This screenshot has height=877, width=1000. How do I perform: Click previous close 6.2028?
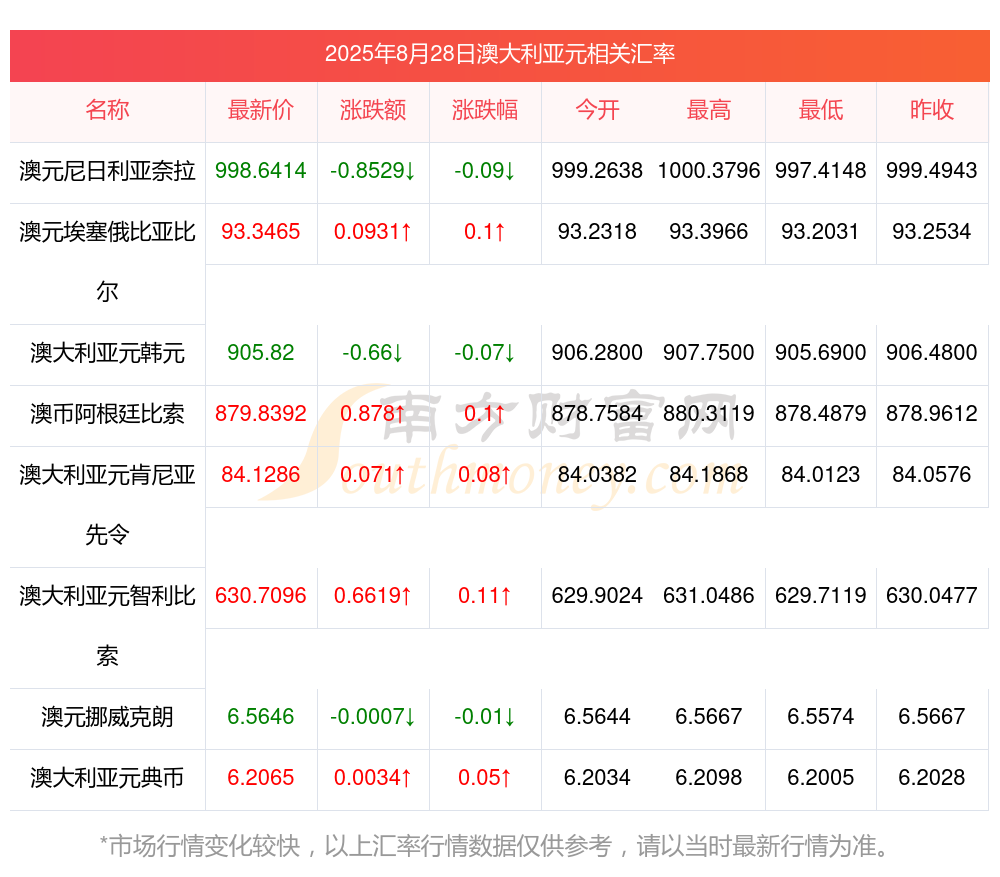click(x=932, y=778)
